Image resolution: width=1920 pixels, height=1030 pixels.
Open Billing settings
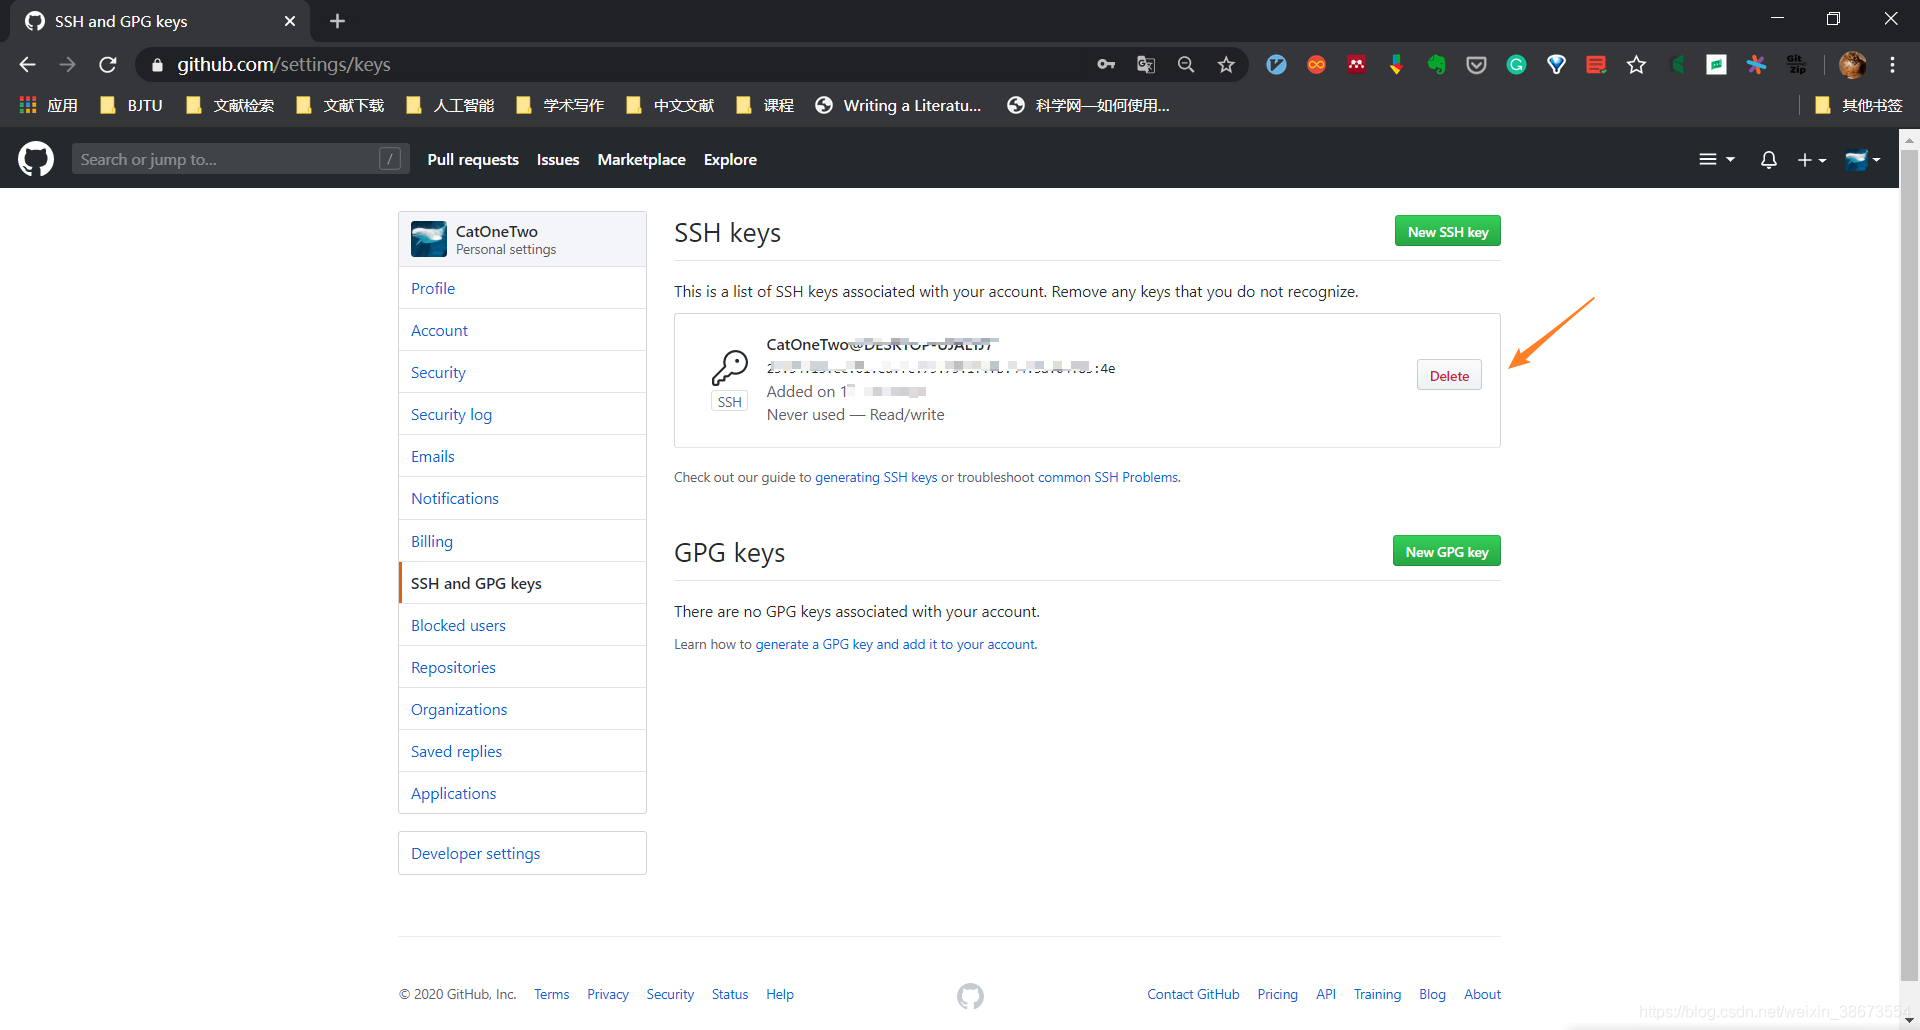point(522,541)
